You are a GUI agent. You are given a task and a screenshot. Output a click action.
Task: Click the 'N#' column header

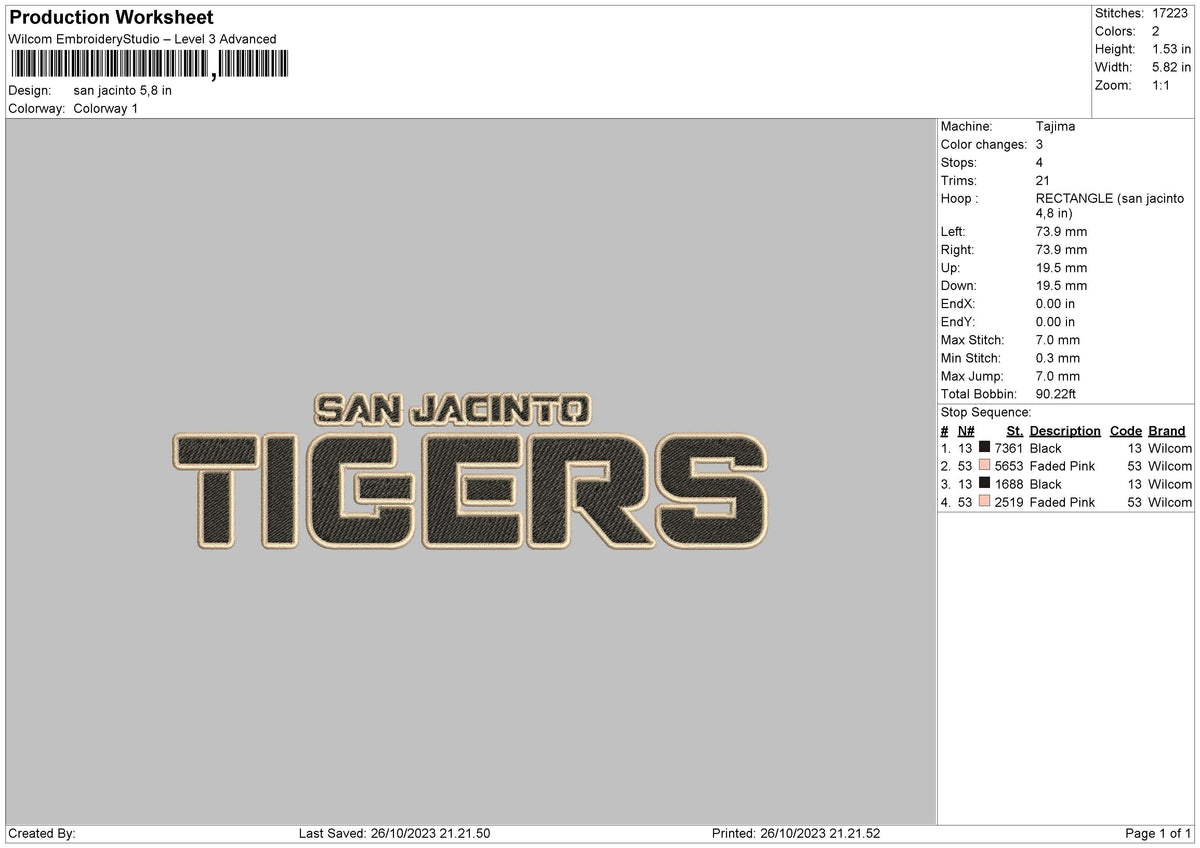click(x=966, y=431)
